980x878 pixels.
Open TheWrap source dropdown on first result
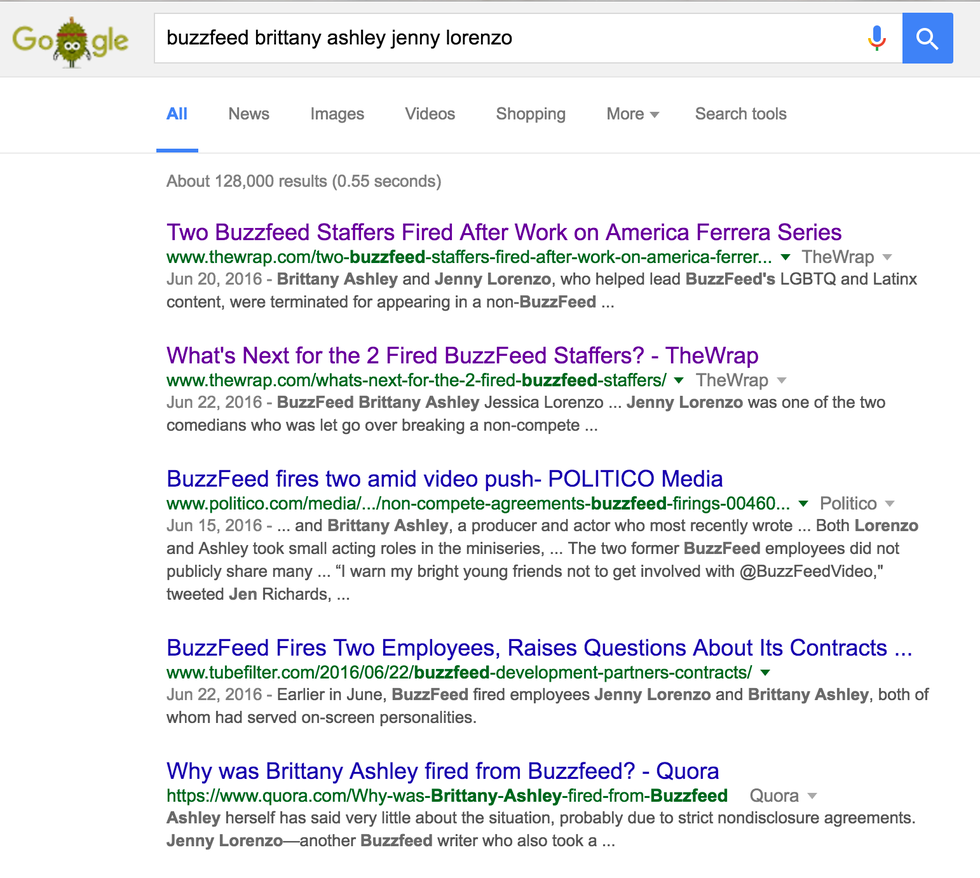click(x=888, y=258)
